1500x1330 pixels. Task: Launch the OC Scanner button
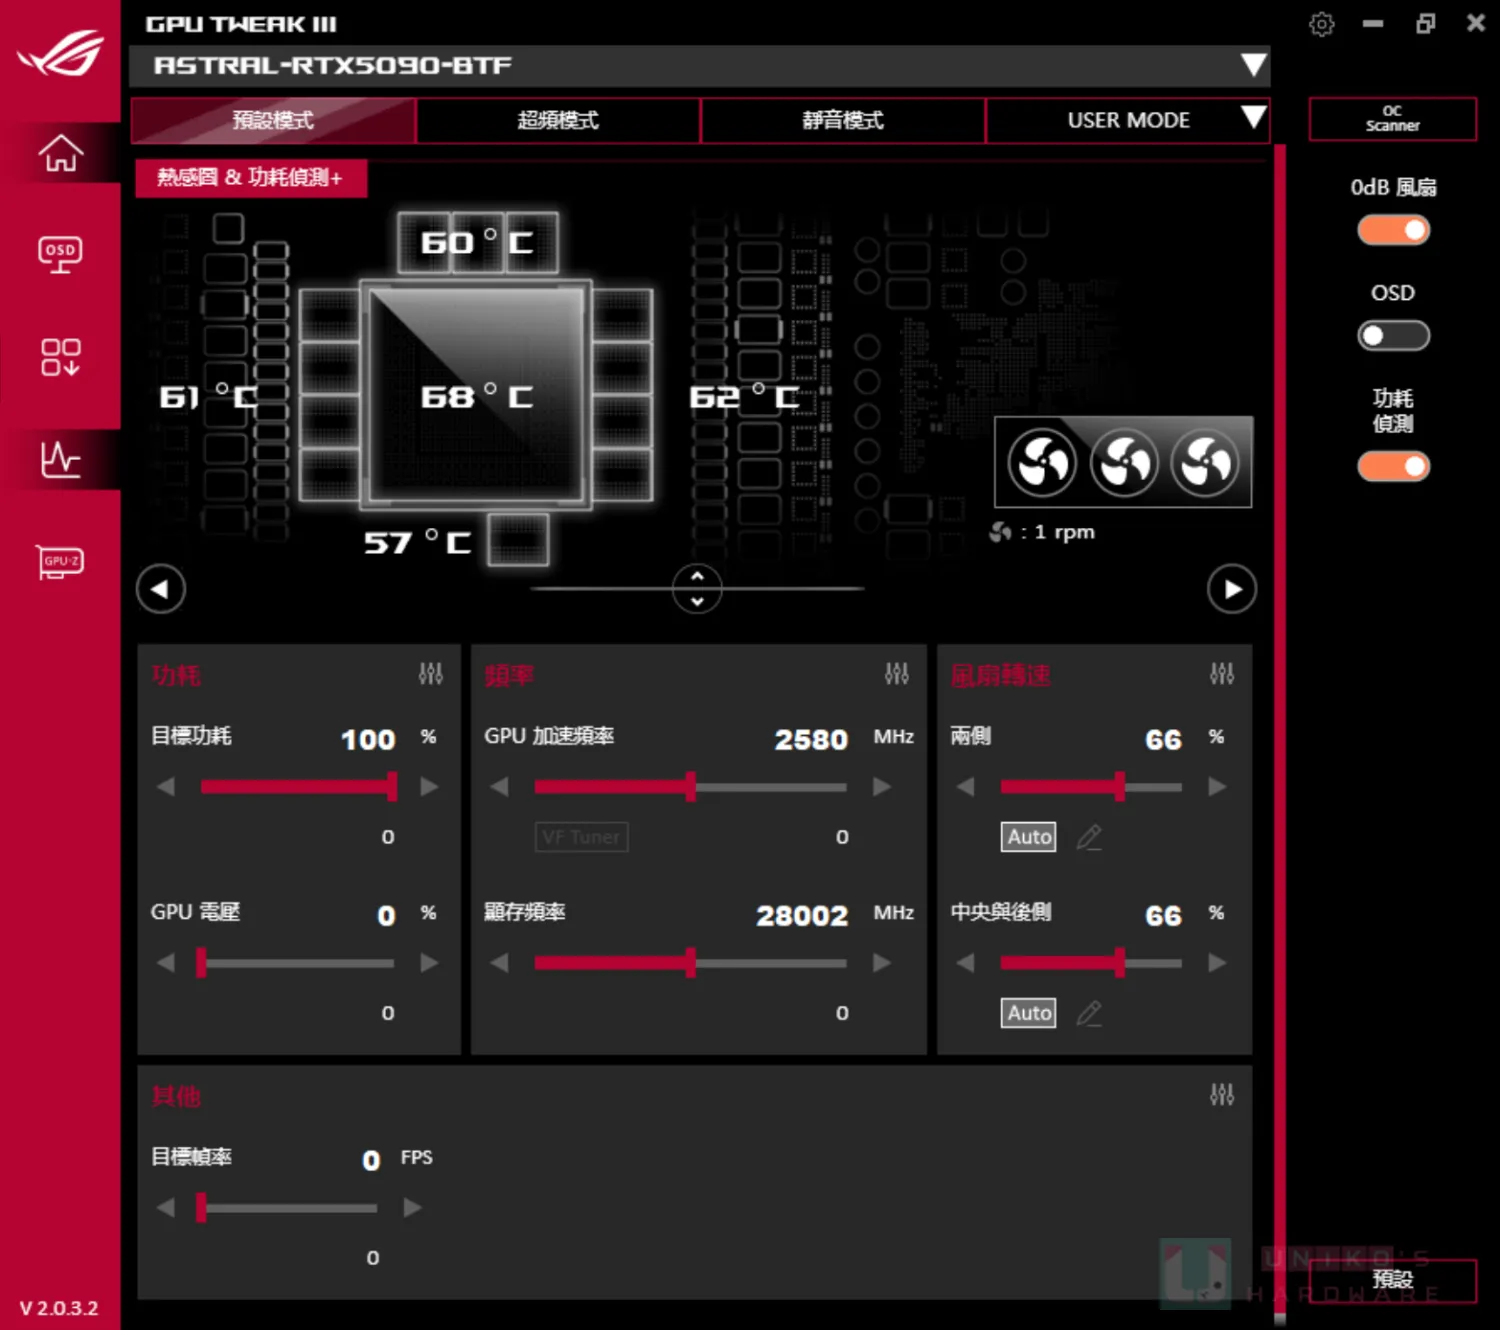point(1392,119)
